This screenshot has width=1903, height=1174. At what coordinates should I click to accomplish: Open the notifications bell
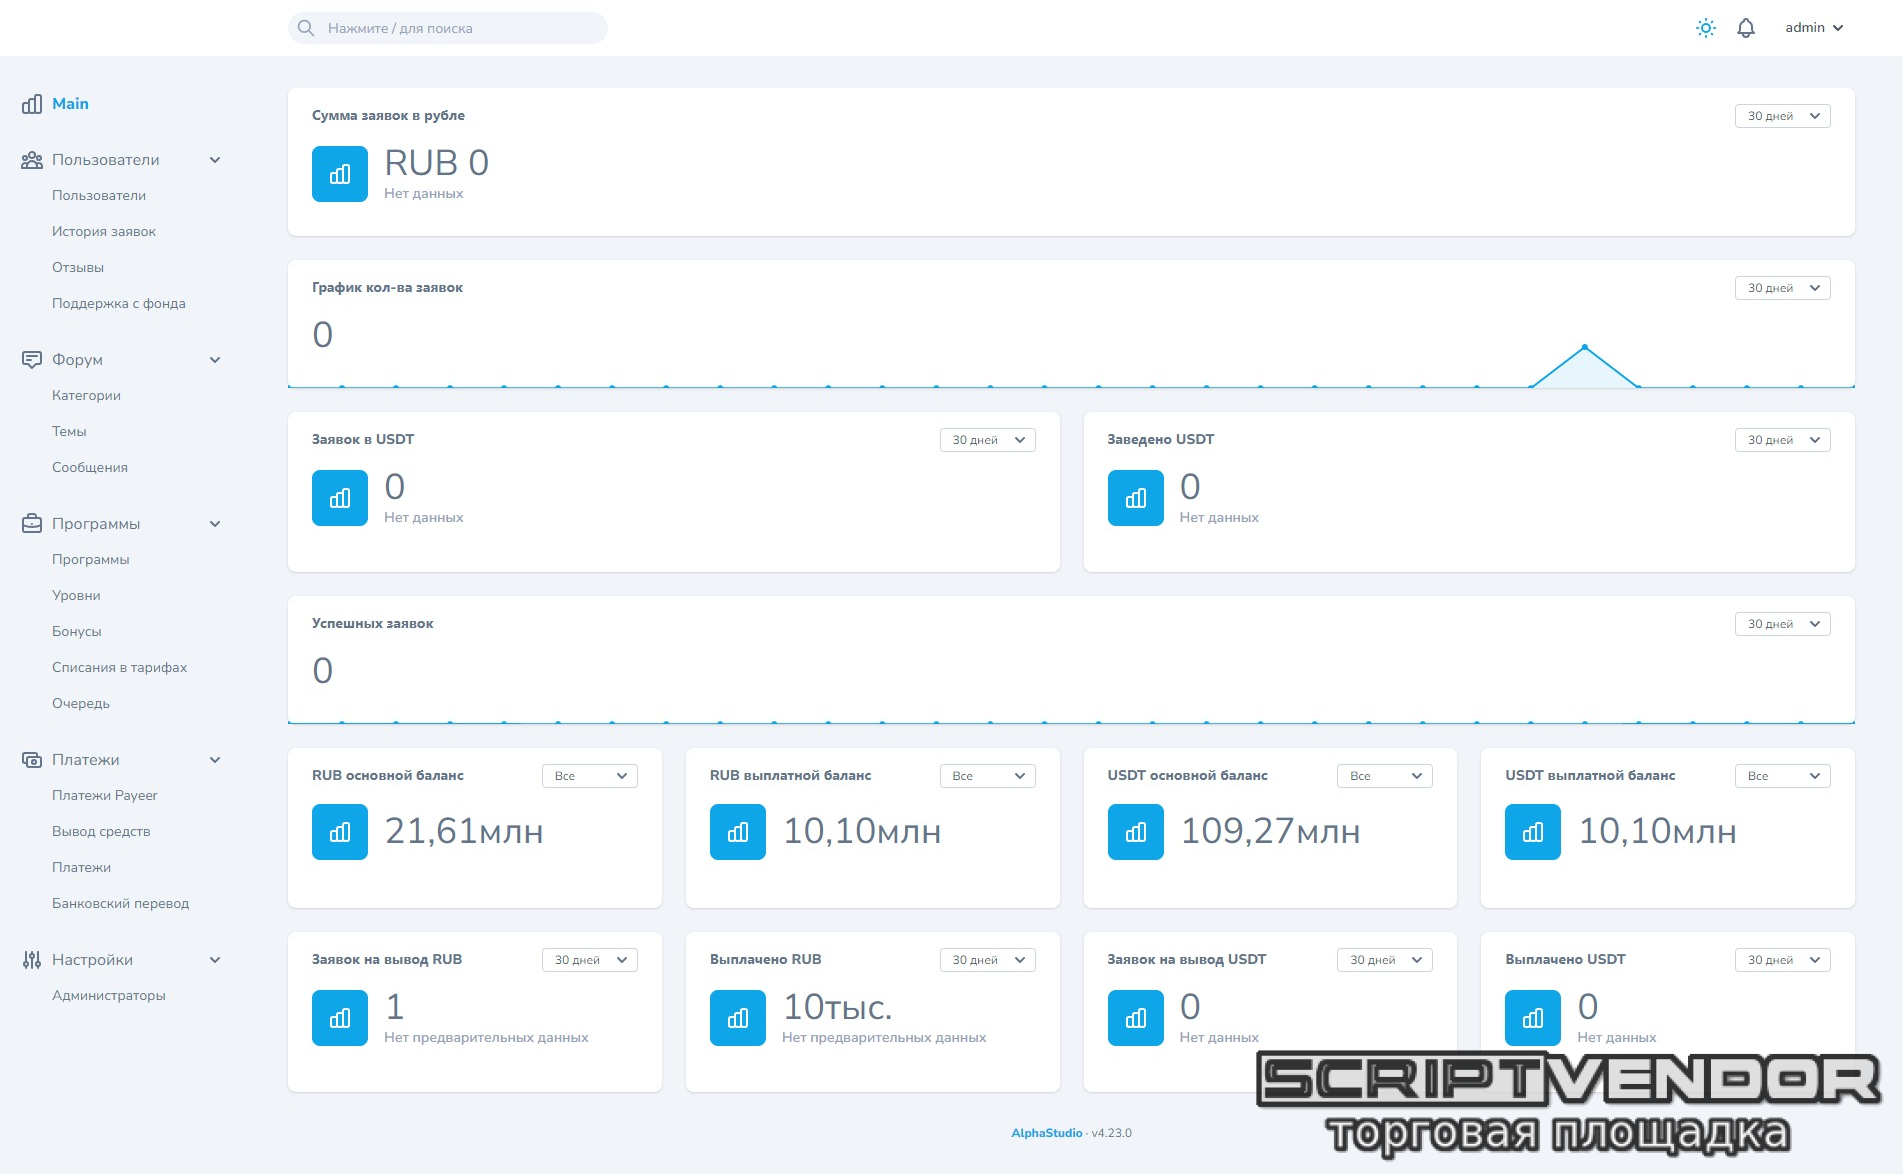point(1746,28)
